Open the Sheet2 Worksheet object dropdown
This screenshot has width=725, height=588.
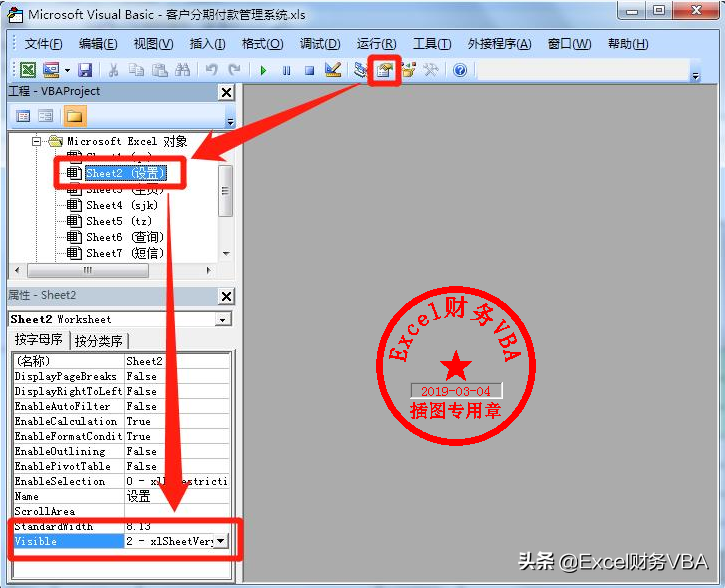click(x=223, y=319)
